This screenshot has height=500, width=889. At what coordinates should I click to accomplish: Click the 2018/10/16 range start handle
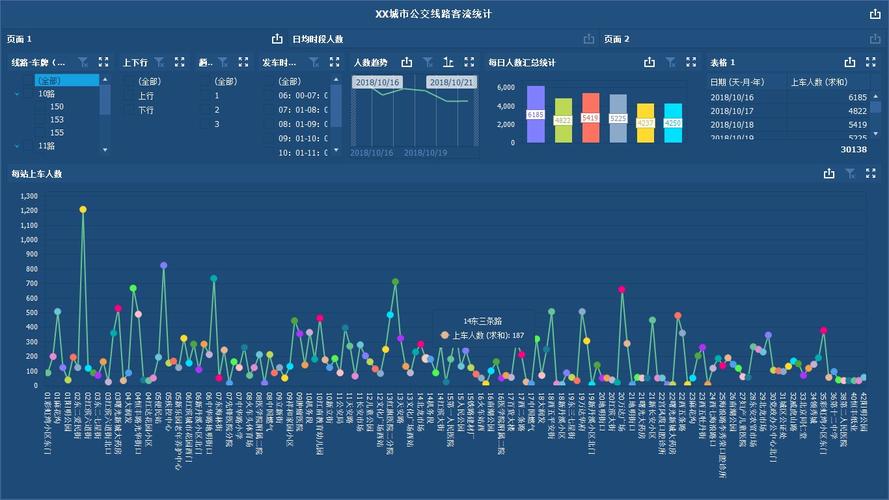pos(377,82)
